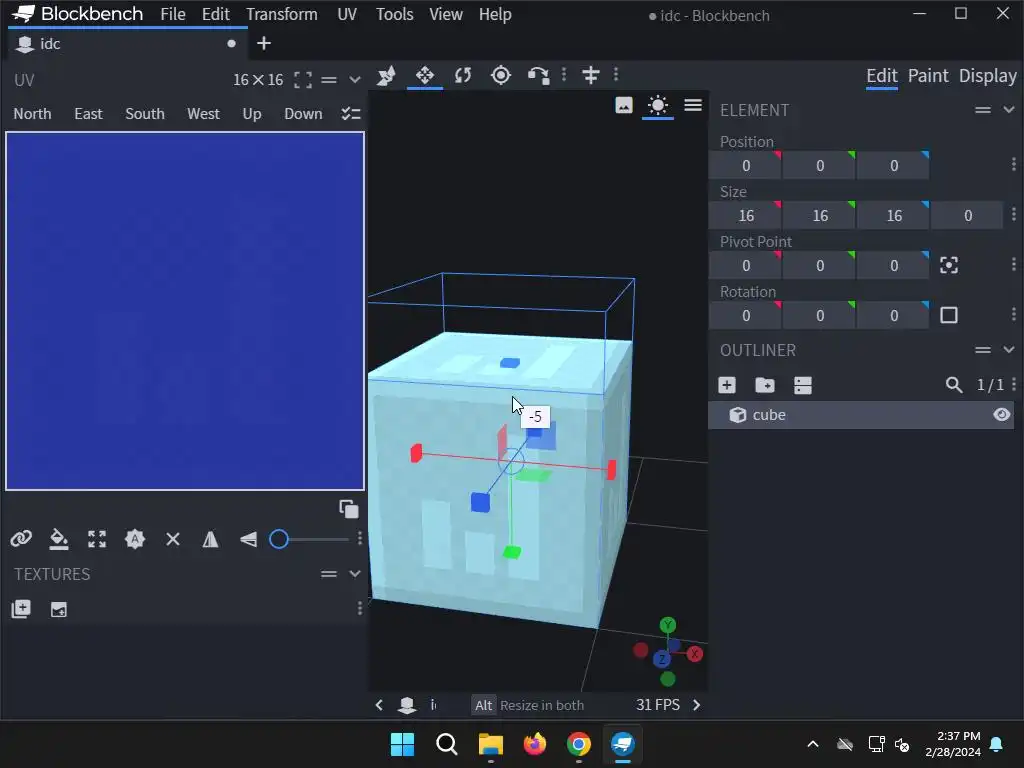
Task: Click the UV Auto size icon
Action: (135, 539)
